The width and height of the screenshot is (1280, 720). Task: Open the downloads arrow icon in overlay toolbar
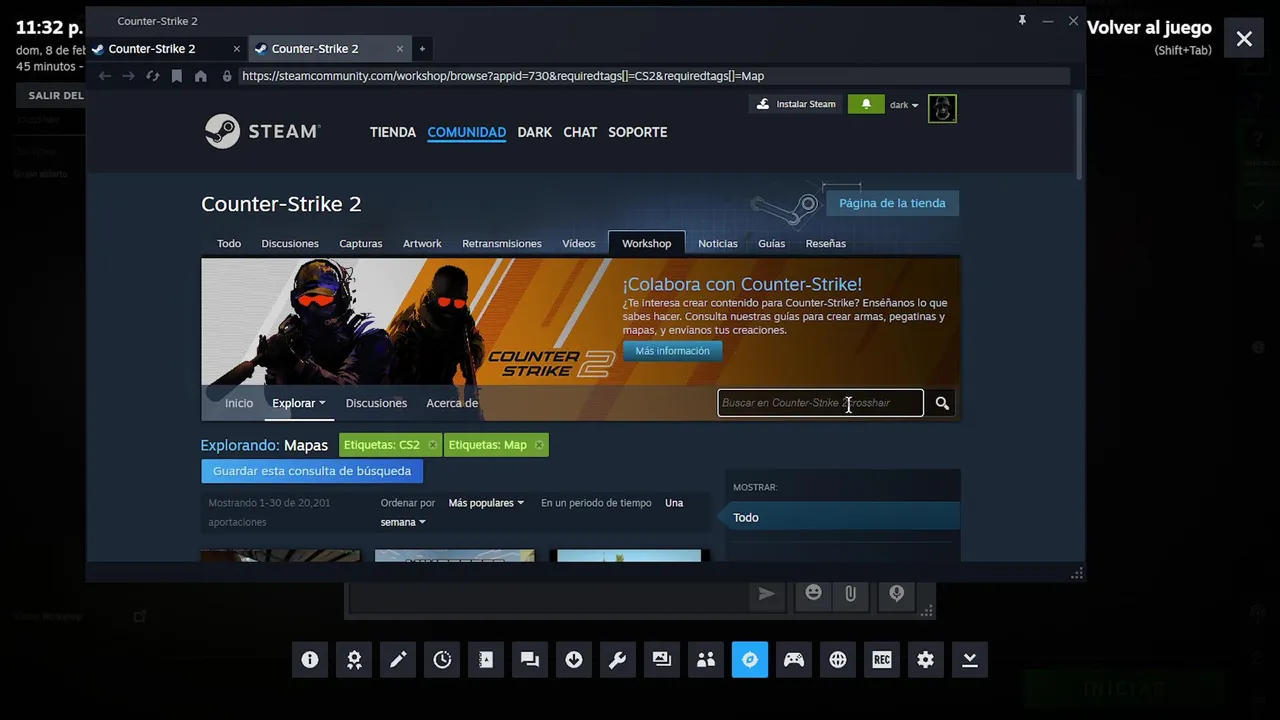point(574,660)
